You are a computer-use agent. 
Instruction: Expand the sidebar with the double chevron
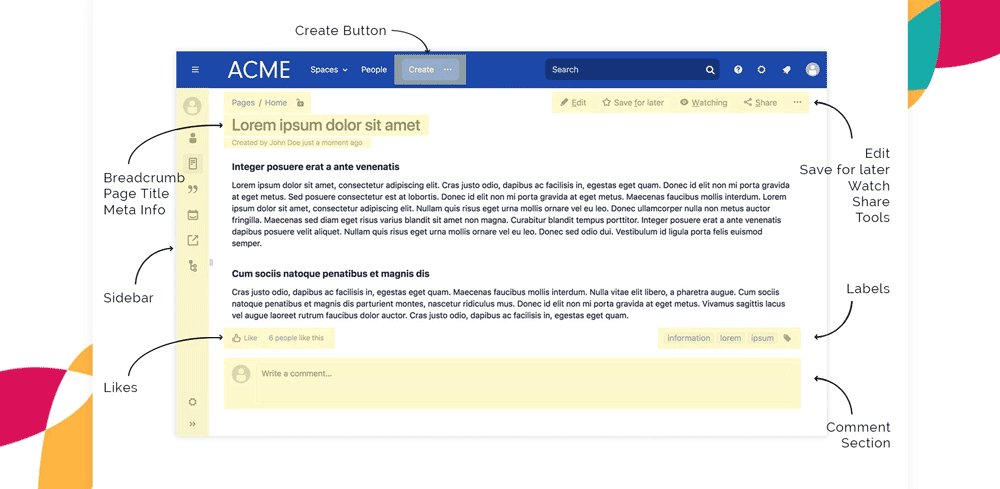click(x=193, y=424)
